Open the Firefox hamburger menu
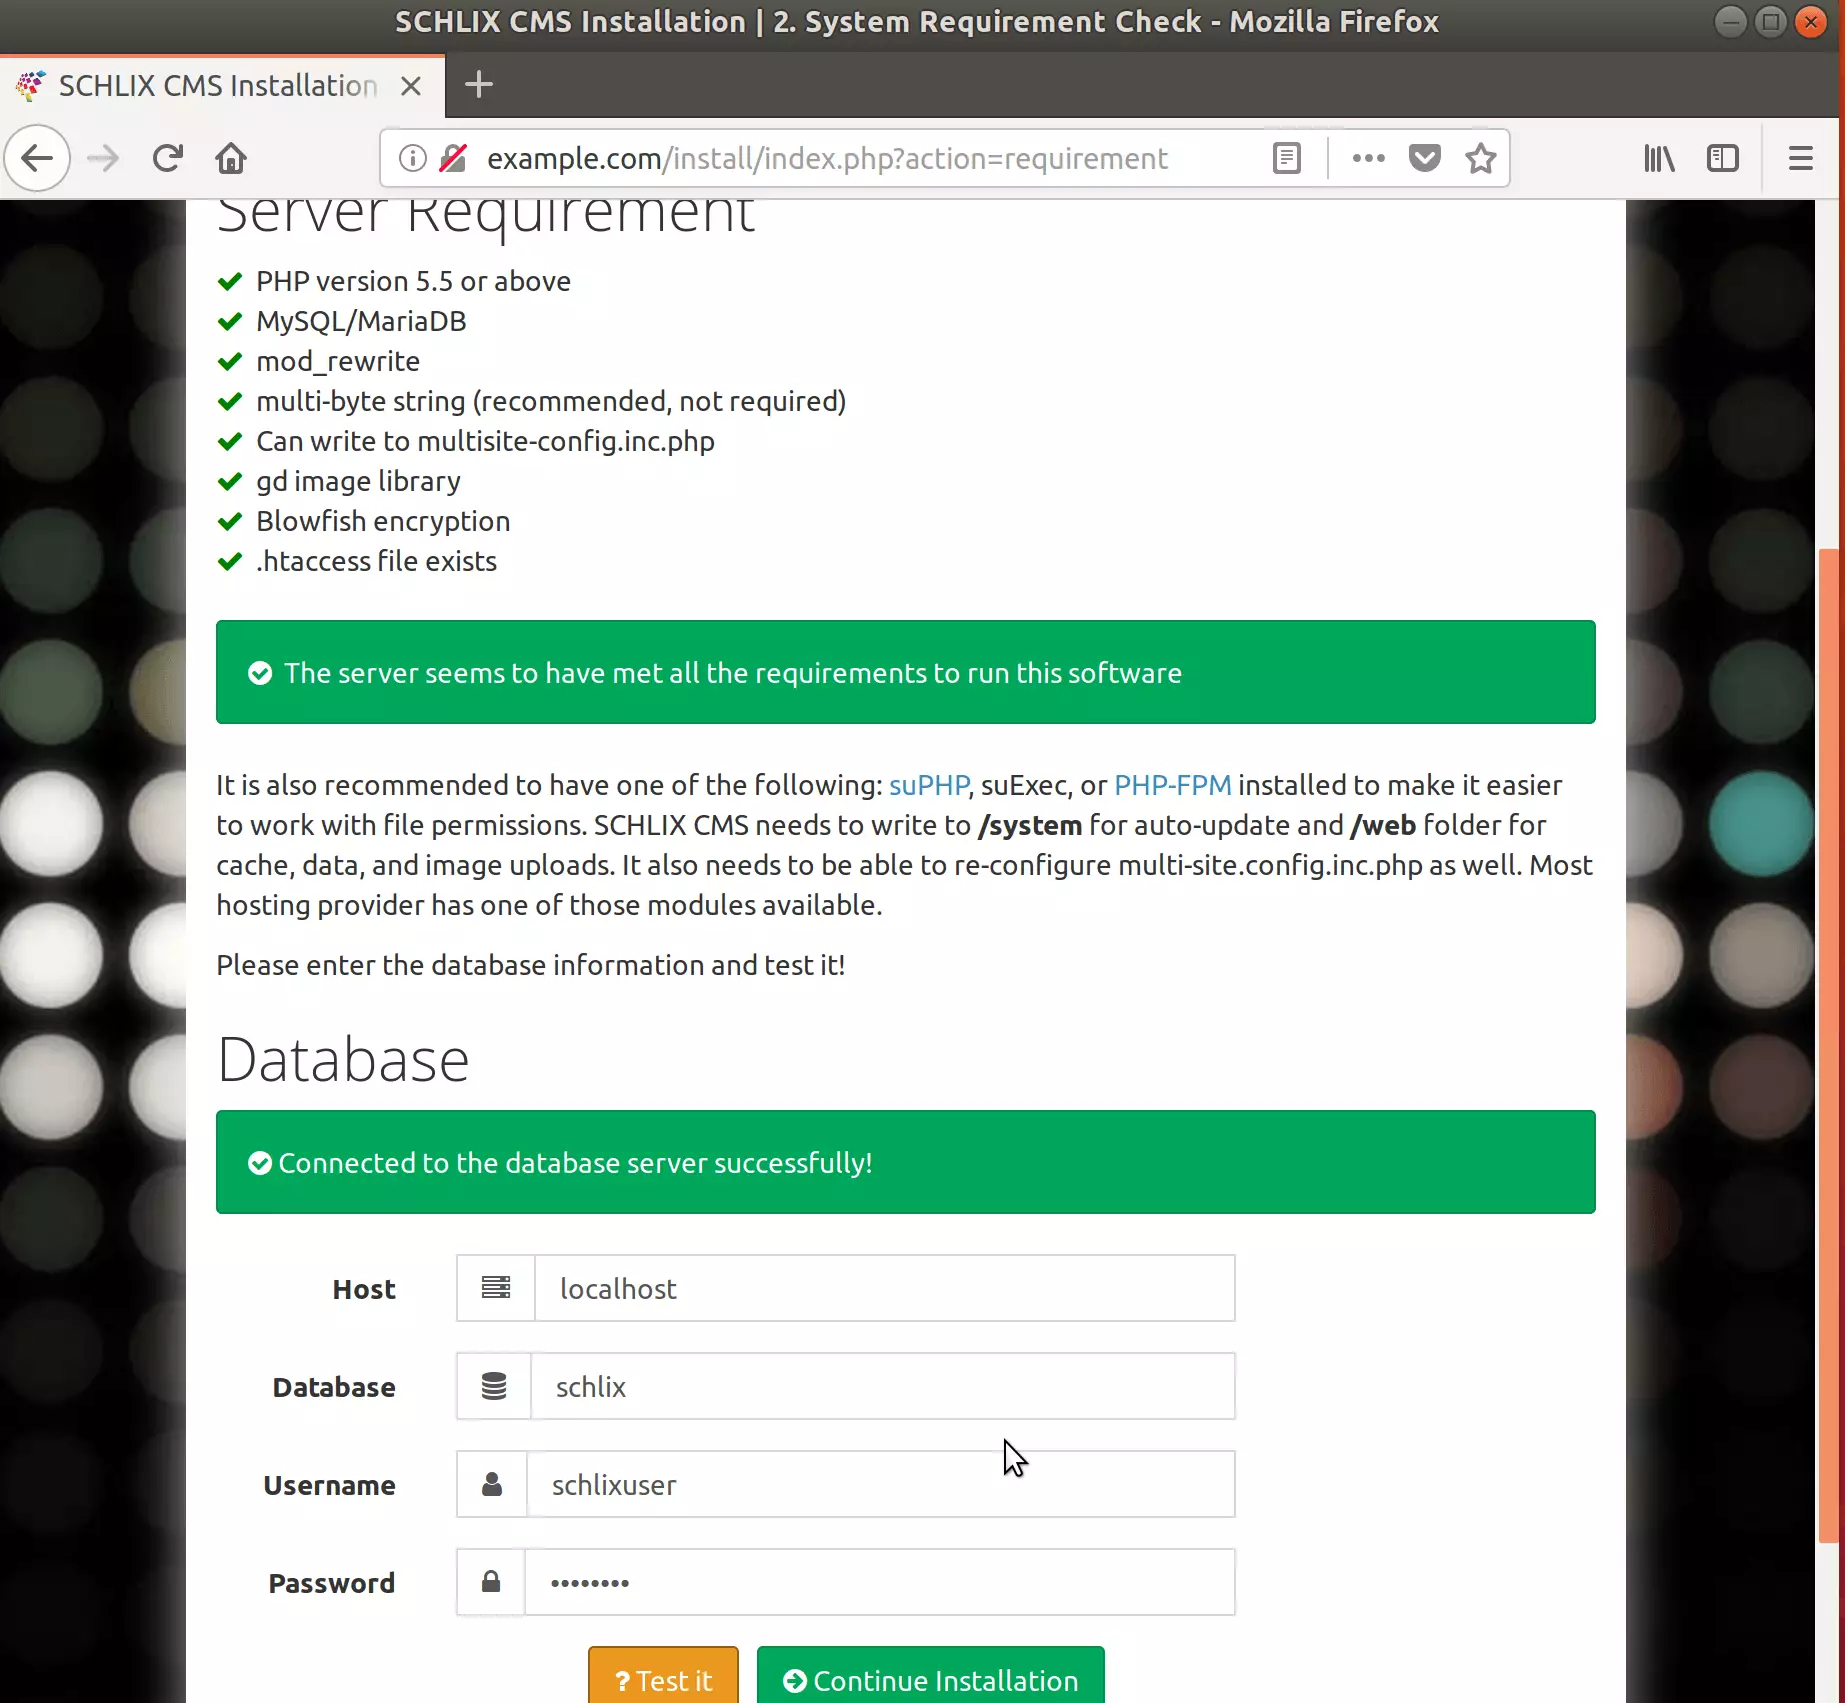Viewport: 1845px width, 1703px height. 1800,158
